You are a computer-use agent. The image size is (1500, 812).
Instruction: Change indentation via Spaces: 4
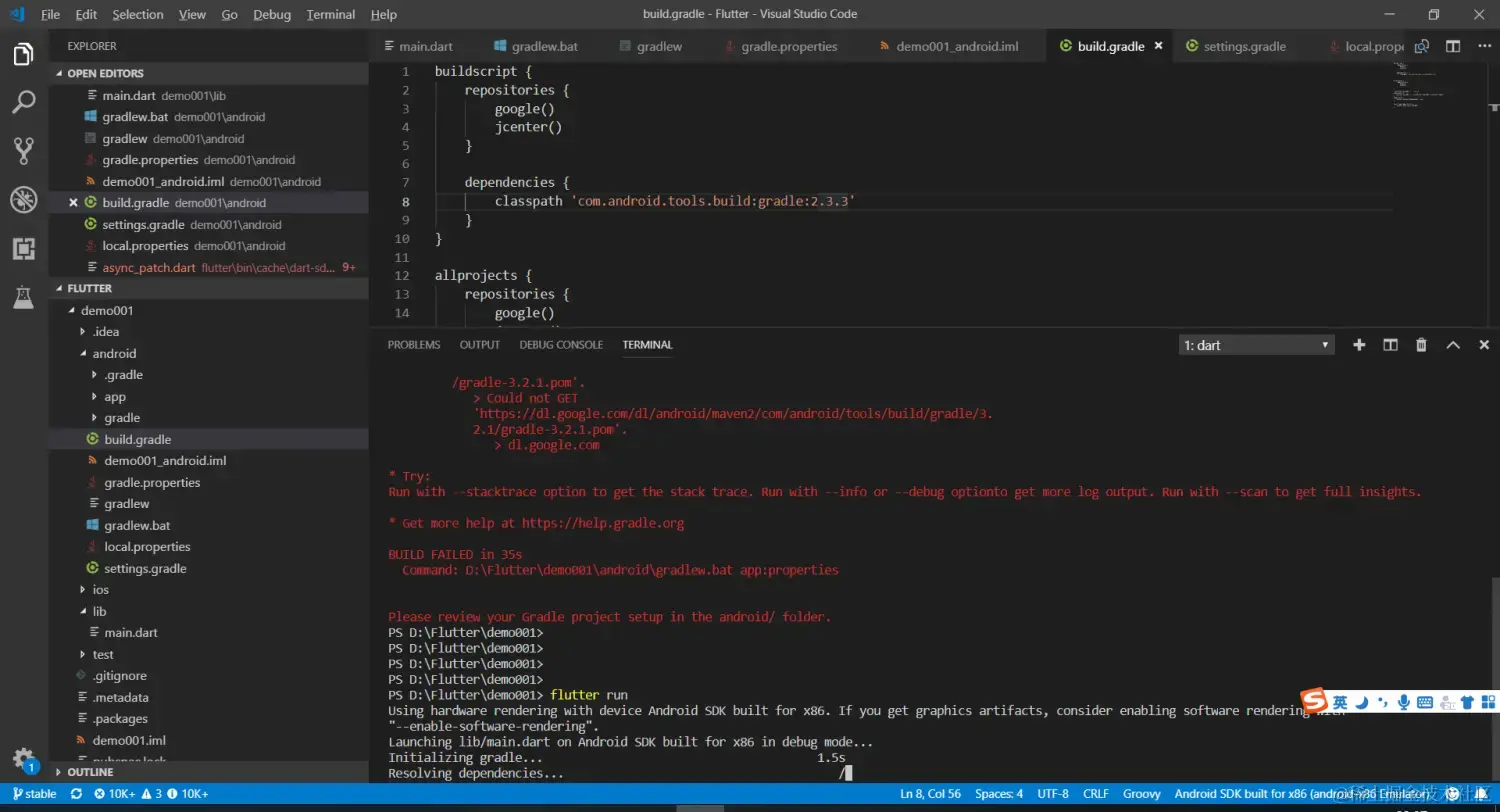(x=999, y=794)
